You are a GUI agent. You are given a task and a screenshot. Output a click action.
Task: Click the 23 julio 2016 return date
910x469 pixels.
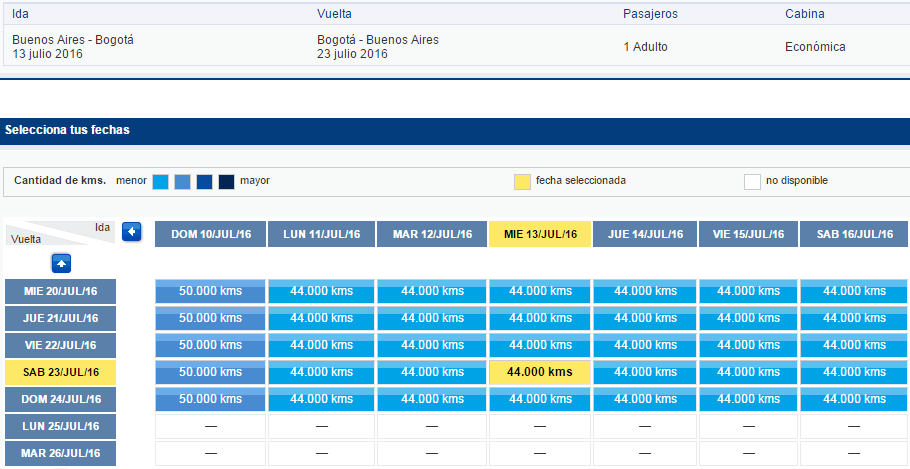point(352,54)
